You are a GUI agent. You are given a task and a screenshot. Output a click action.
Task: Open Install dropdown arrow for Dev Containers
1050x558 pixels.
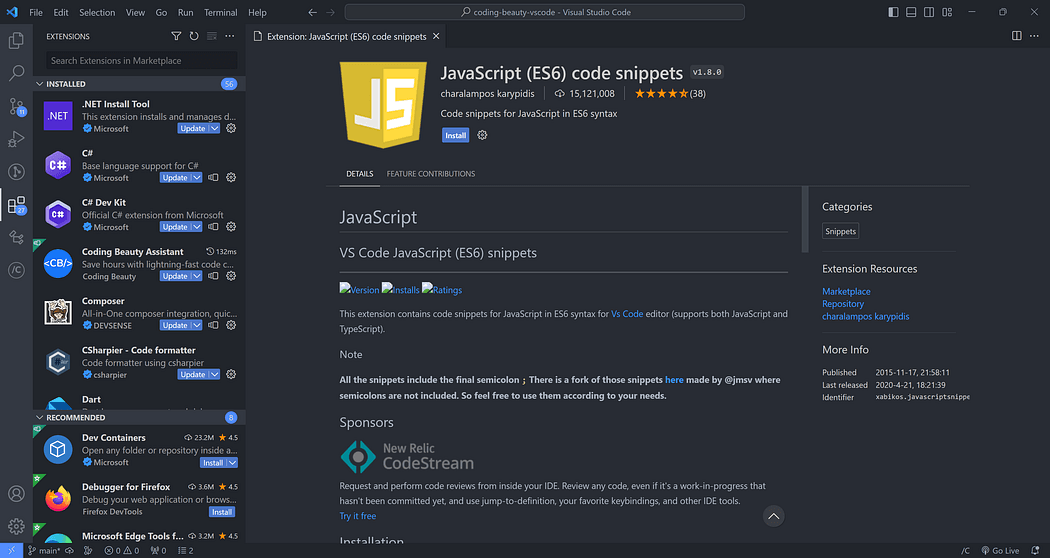tap(232, 463)
